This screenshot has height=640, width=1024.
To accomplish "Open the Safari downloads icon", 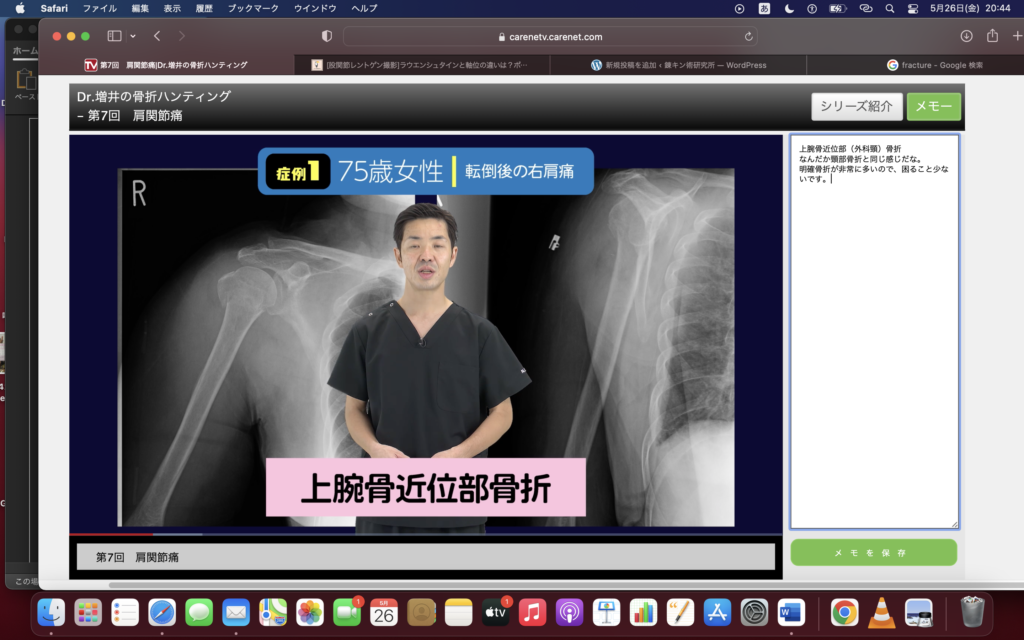I will tap(966, 36).
